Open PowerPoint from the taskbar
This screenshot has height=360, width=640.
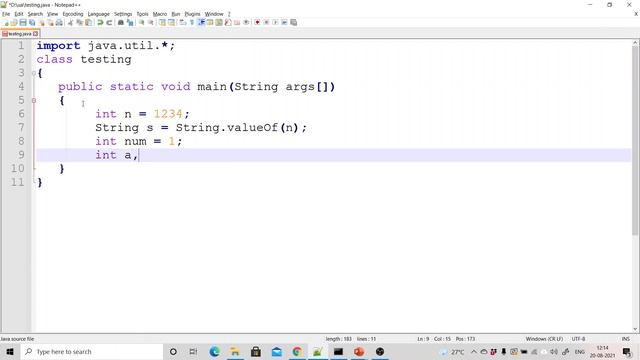coord(359,351)
